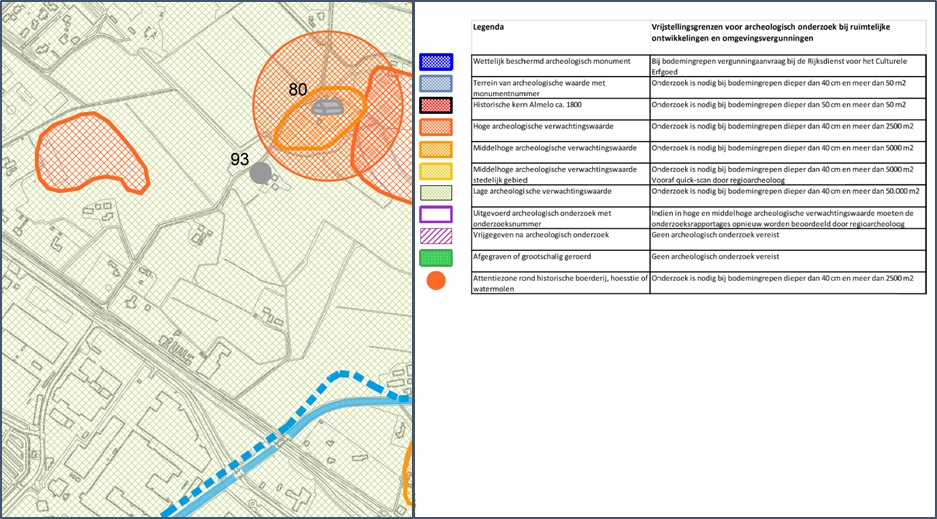This screenshot has height=519, width=937.
Task: Click the '50.000 m2' research threshold cell
Action: [x=788, y=196]
